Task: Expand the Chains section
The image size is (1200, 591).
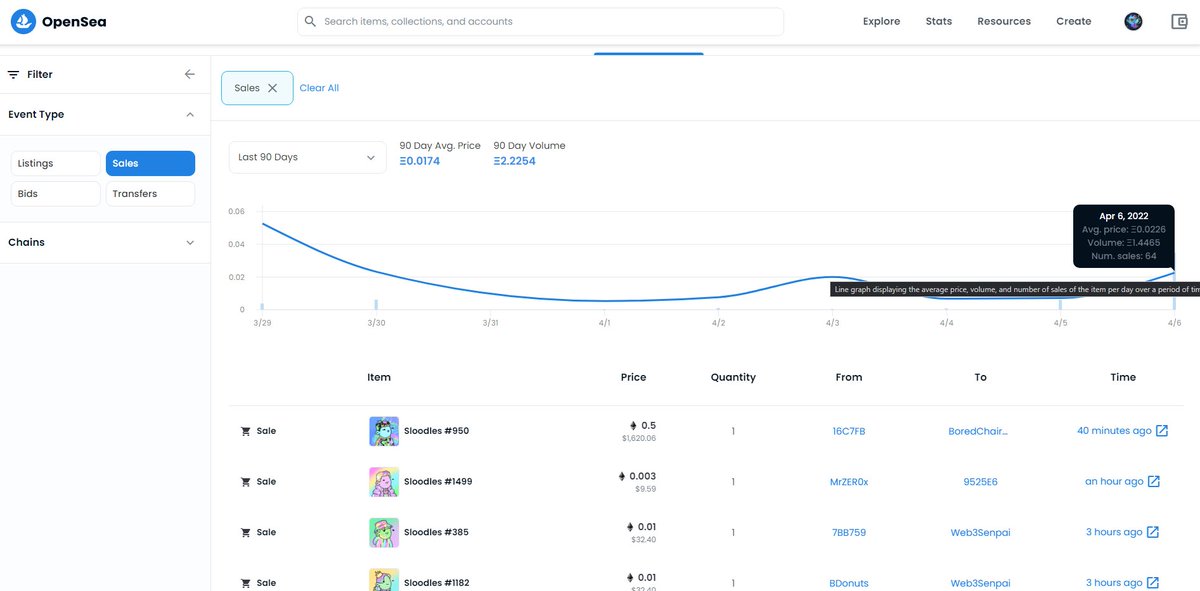Action: [190, 242]
